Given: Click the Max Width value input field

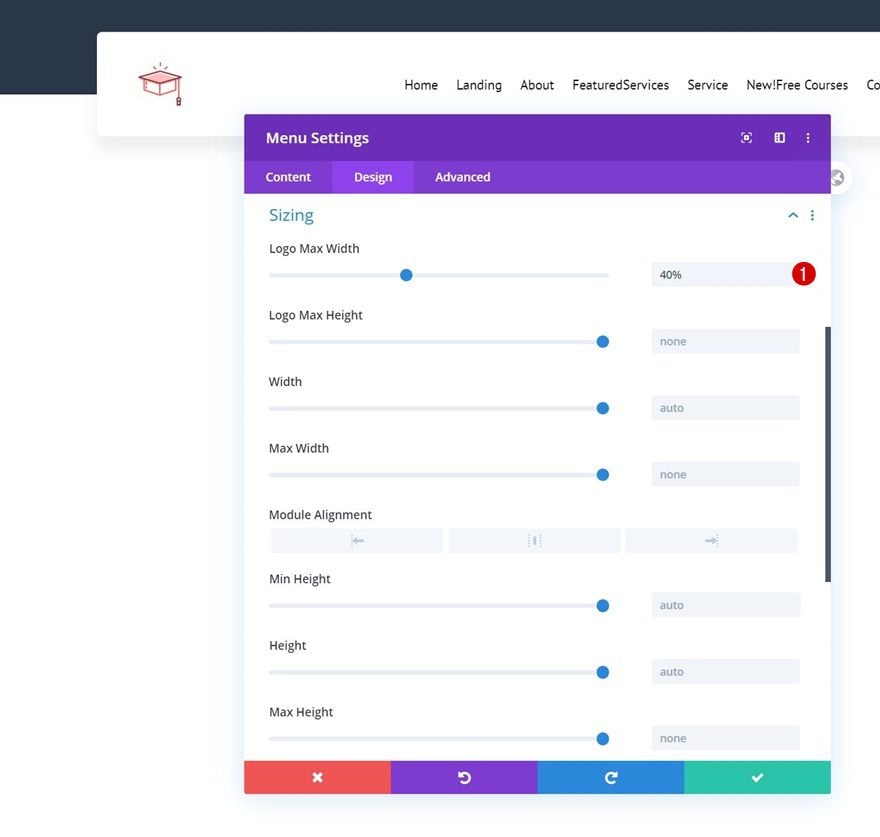Looking at the screenshot, I should point(725,475).
